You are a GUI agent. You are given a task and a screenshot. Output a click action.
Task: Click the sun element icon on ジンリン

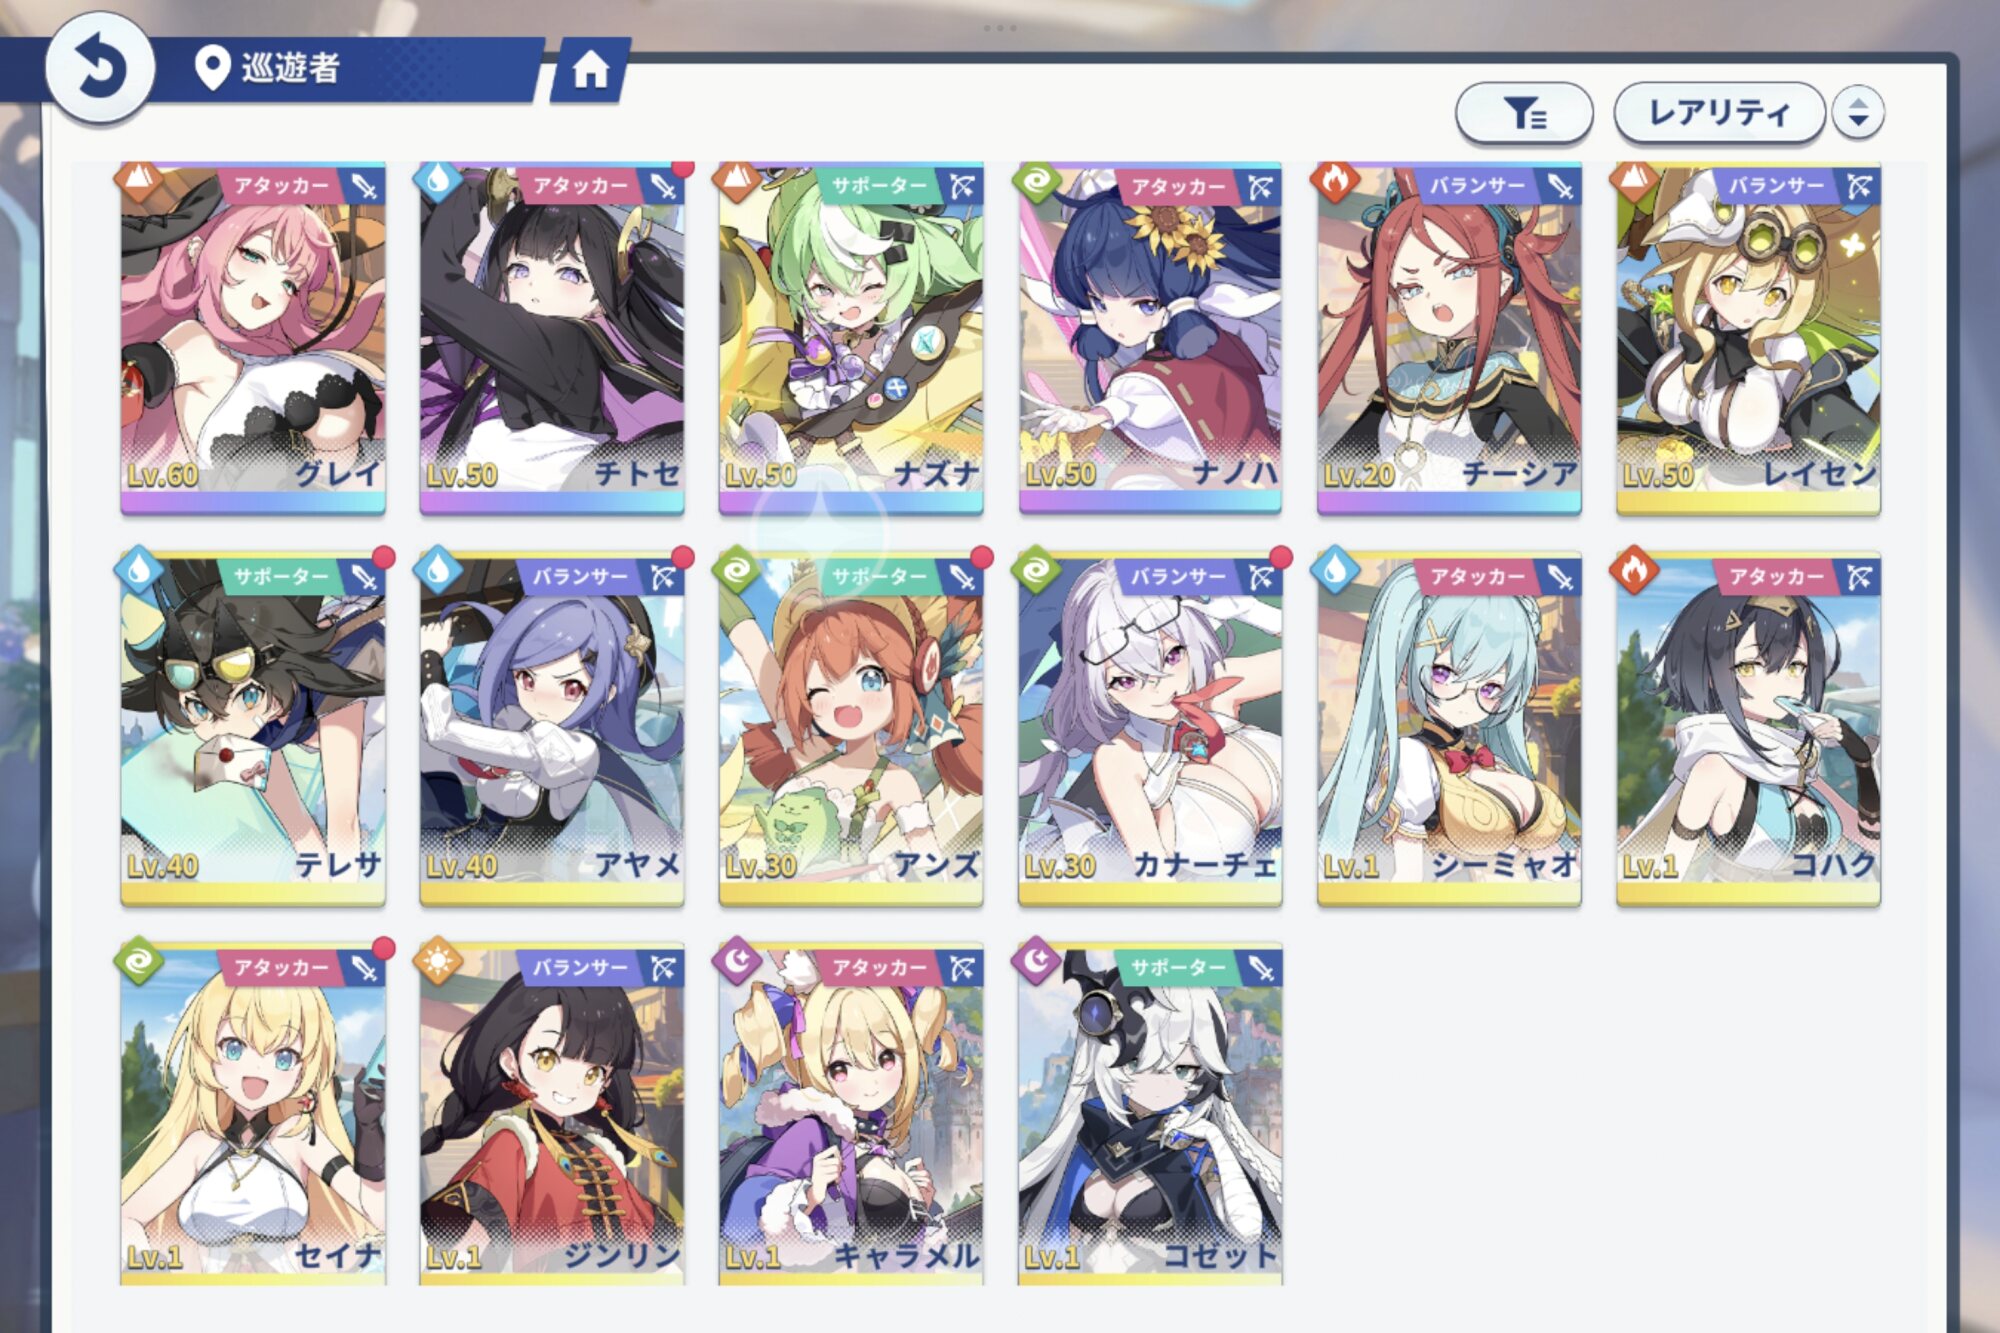438,962
